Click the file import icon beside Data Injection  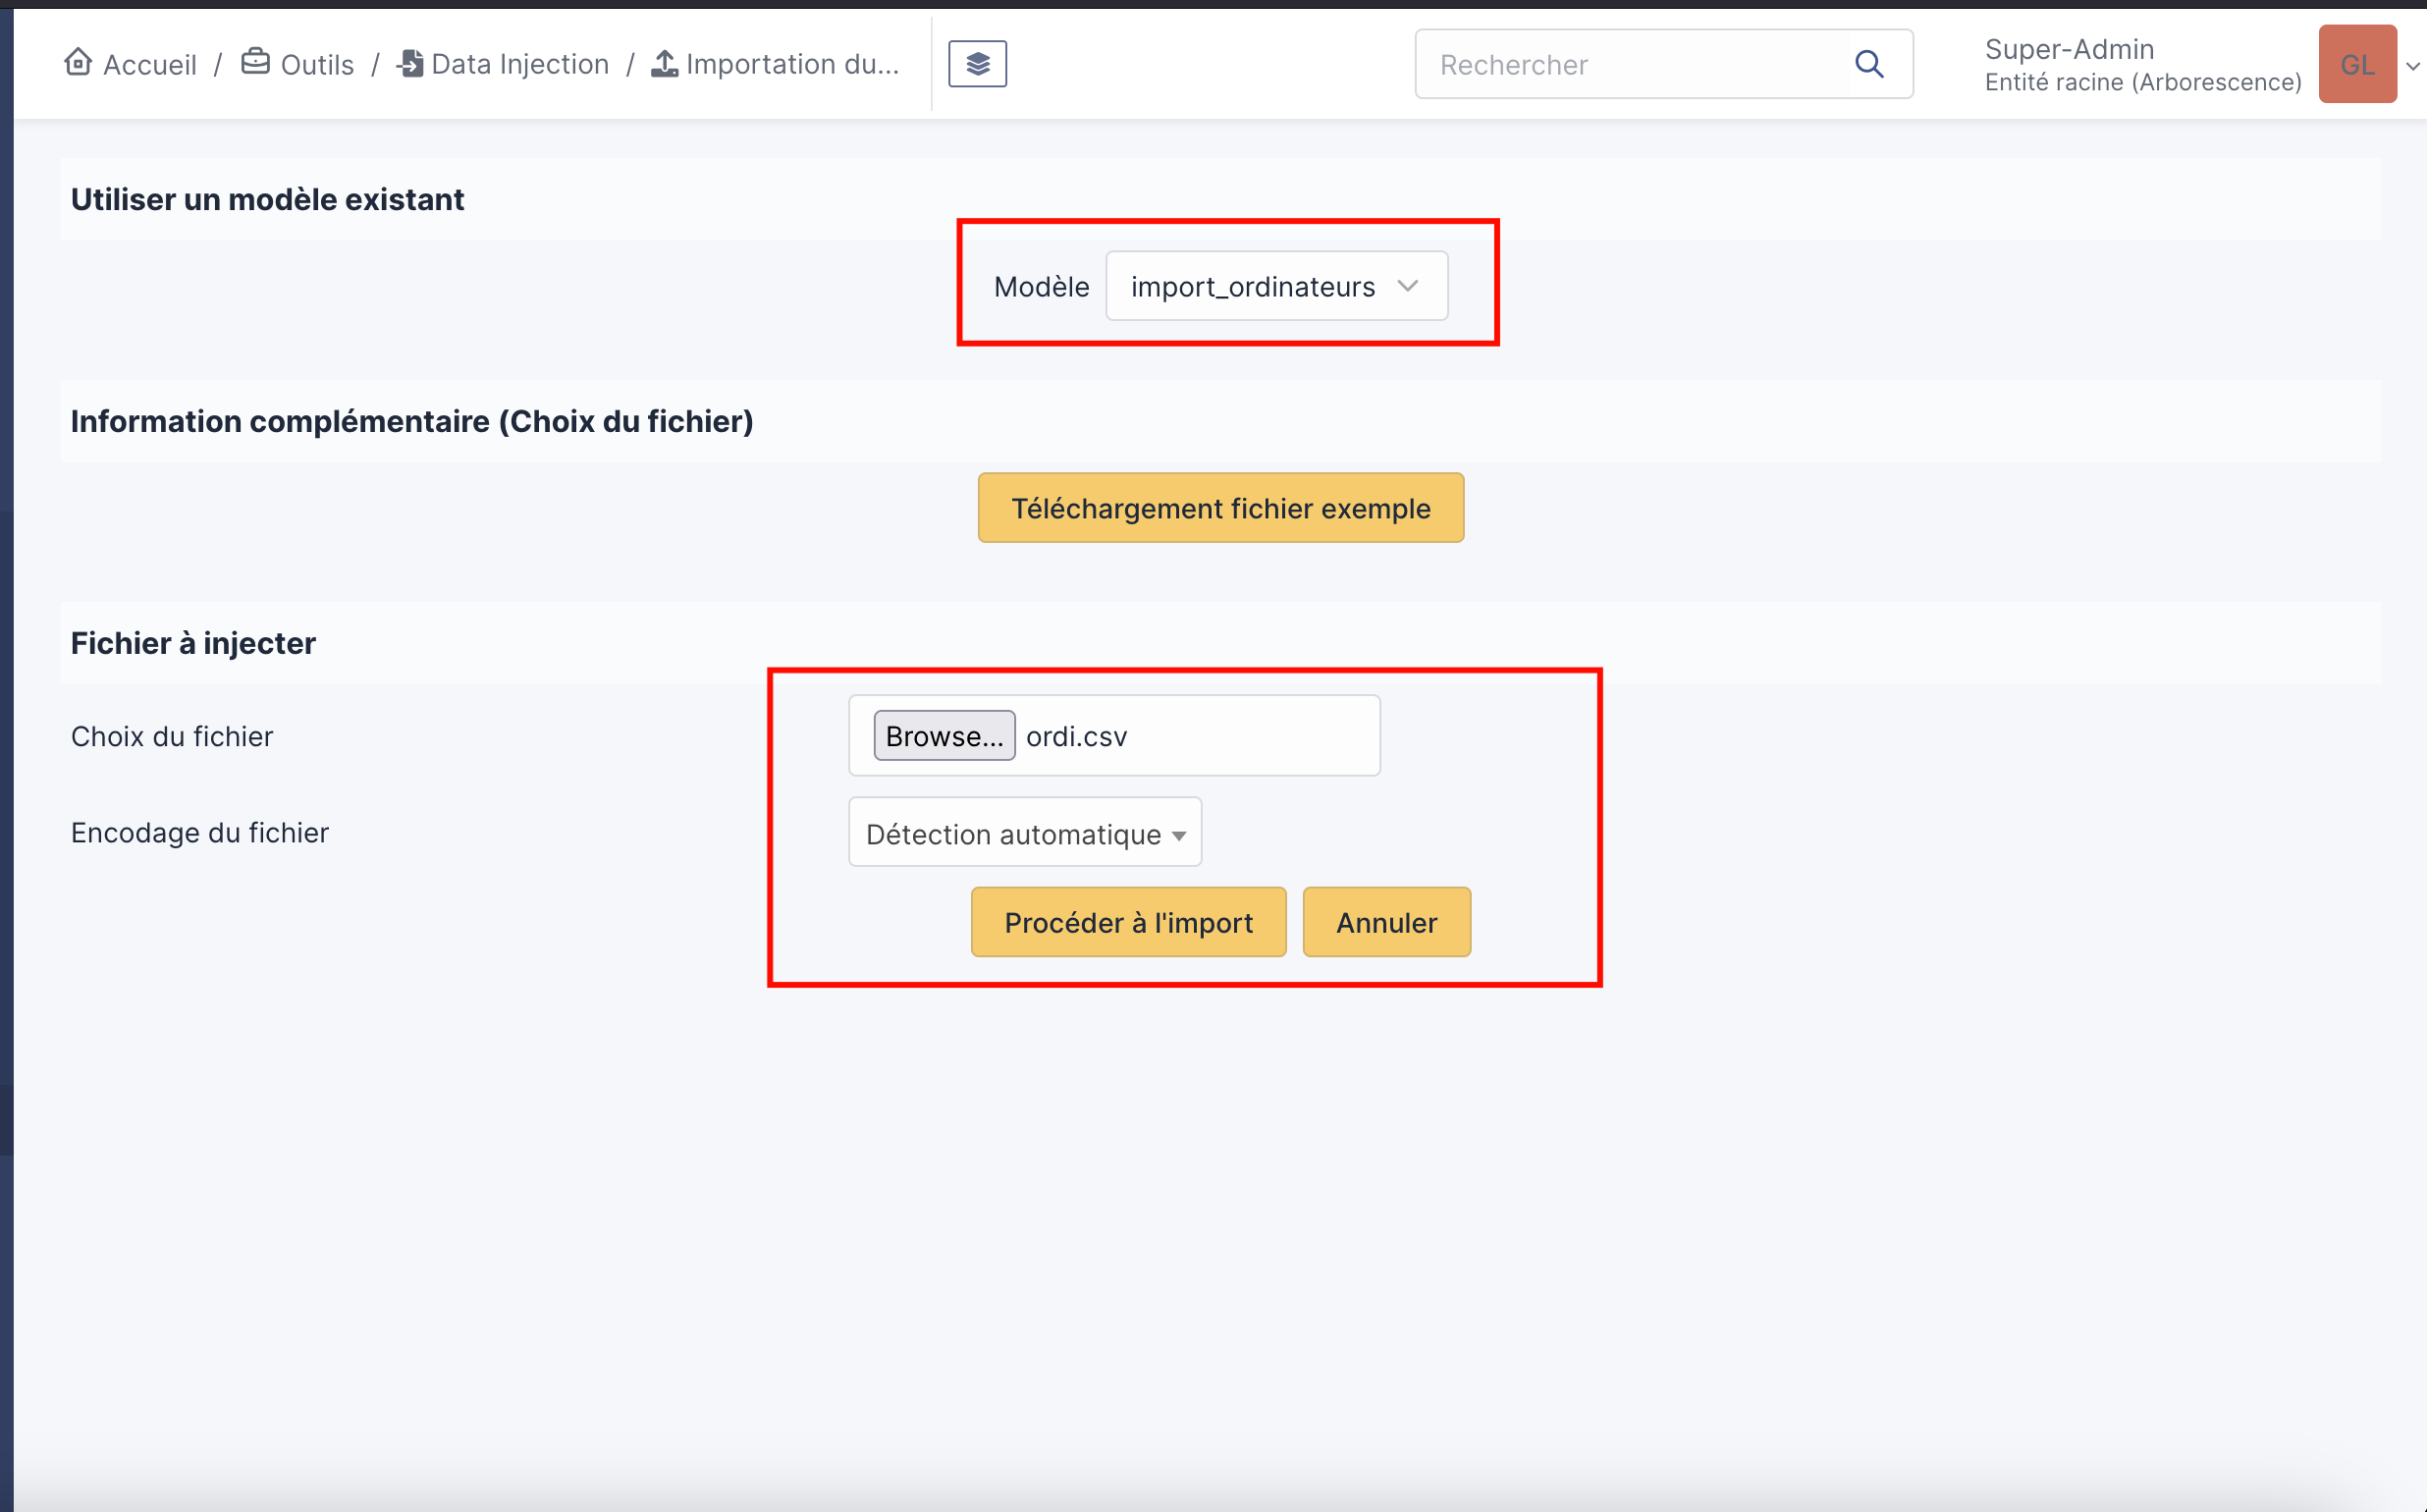[x=410, y=63]
